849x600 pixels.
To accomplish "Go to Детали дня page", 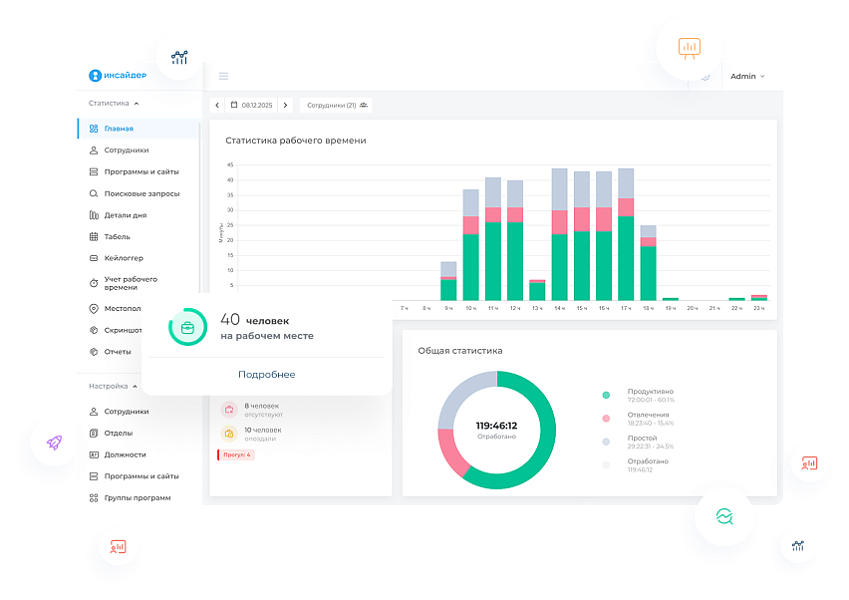I will point(125,215).
